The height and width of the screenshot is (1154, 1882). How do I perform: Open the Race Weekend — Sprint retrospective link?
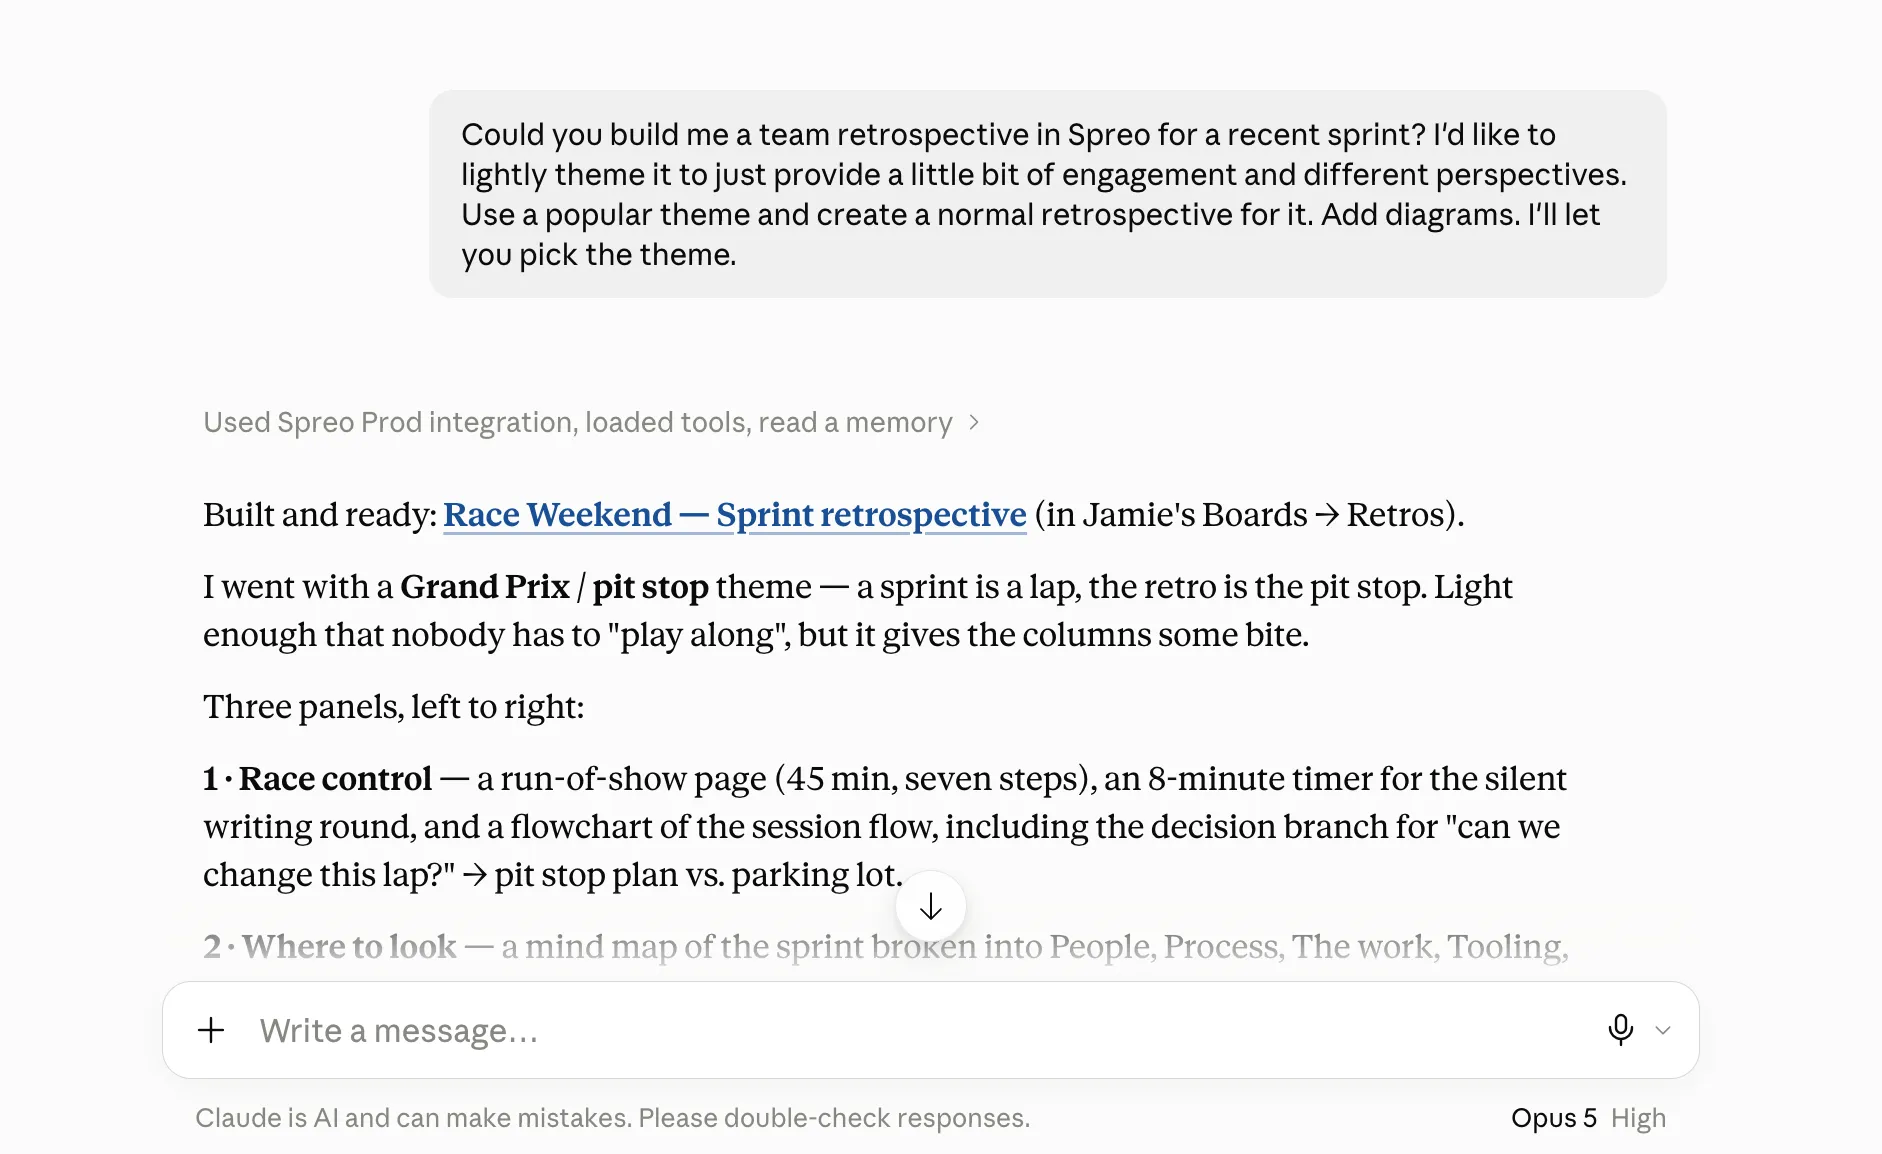tap(735, 515)
